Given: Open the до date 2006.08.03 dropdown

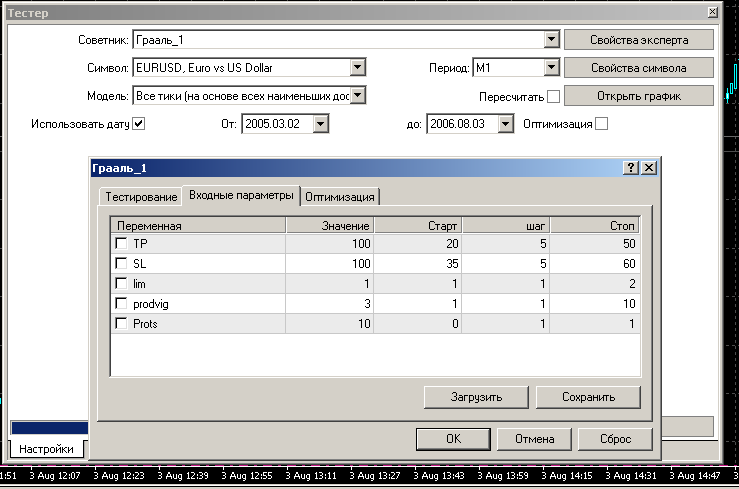Looking at the screenshot, I should click(505, 124).
